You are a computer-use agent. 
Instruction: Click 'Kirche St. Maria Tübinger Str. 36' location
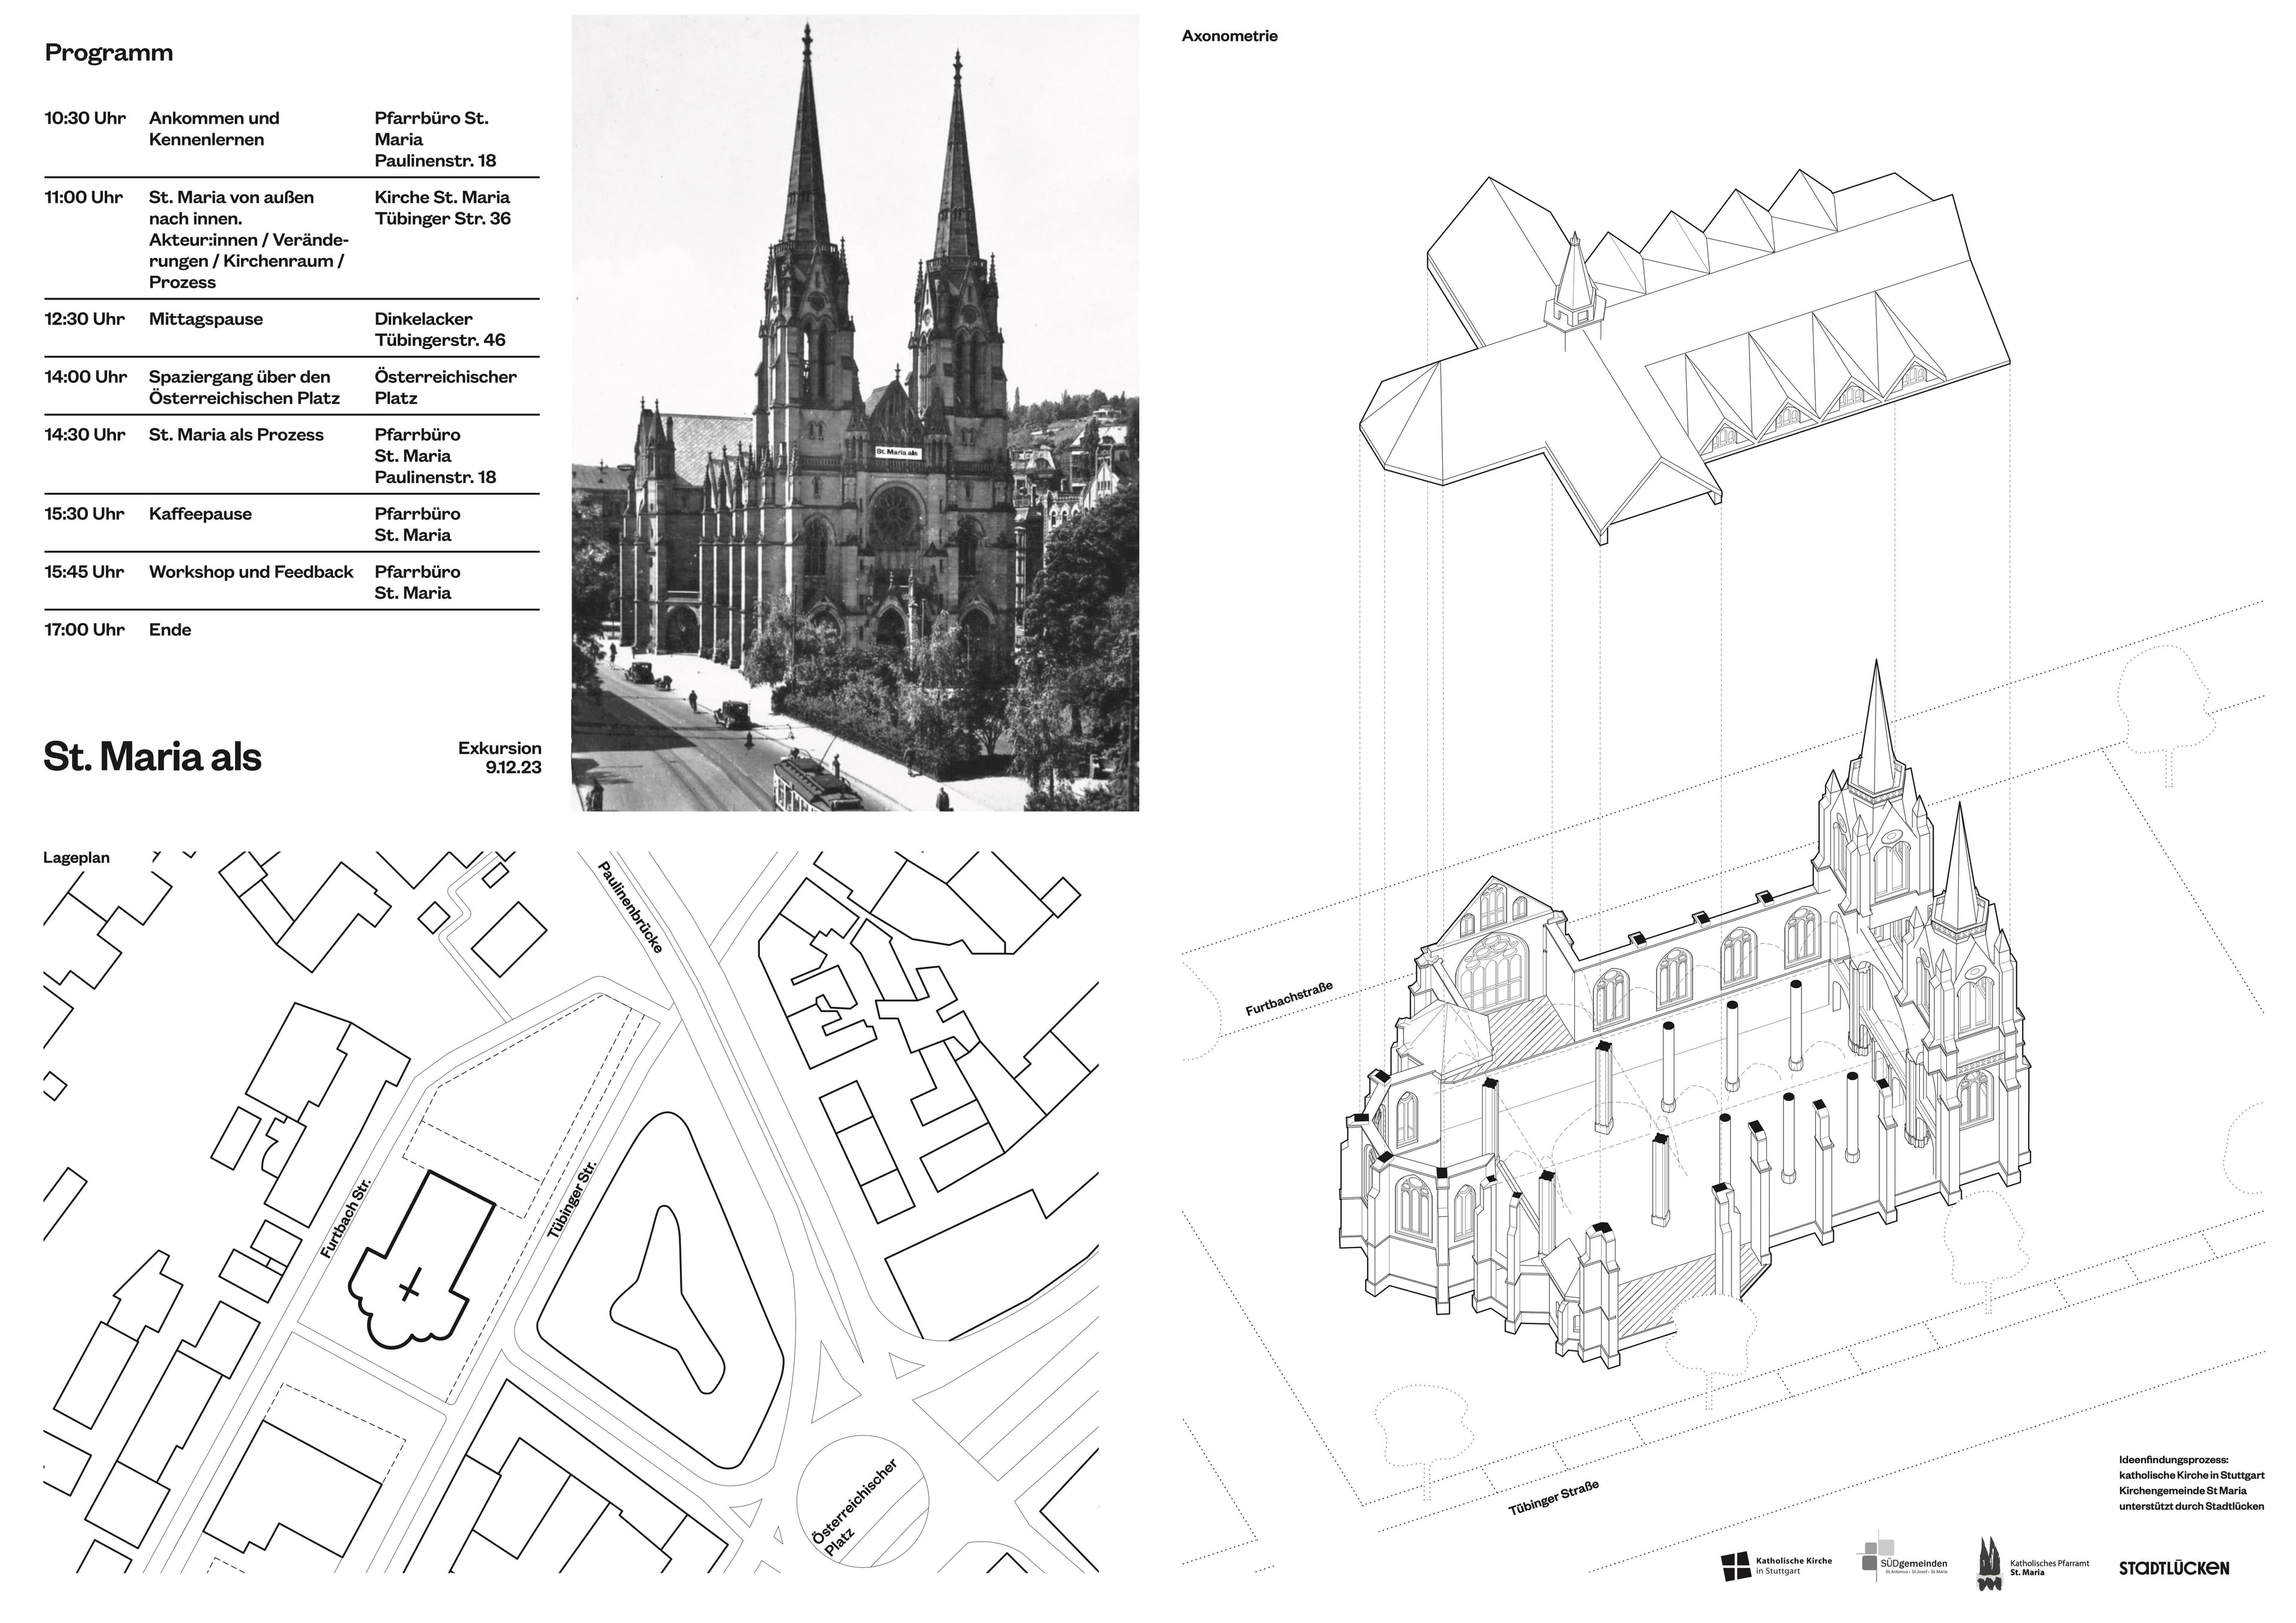click(442, 208)
